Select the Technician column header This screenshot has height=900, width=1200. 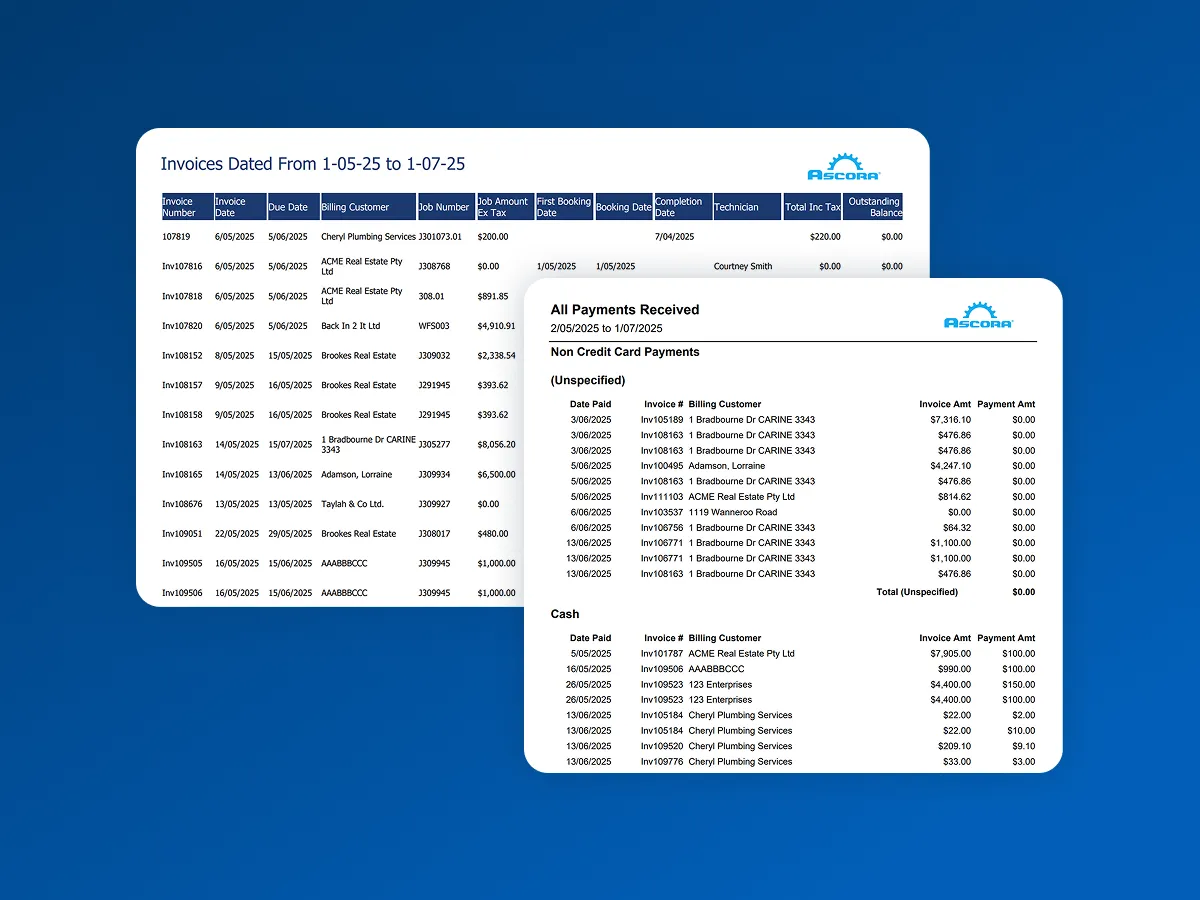746,207
